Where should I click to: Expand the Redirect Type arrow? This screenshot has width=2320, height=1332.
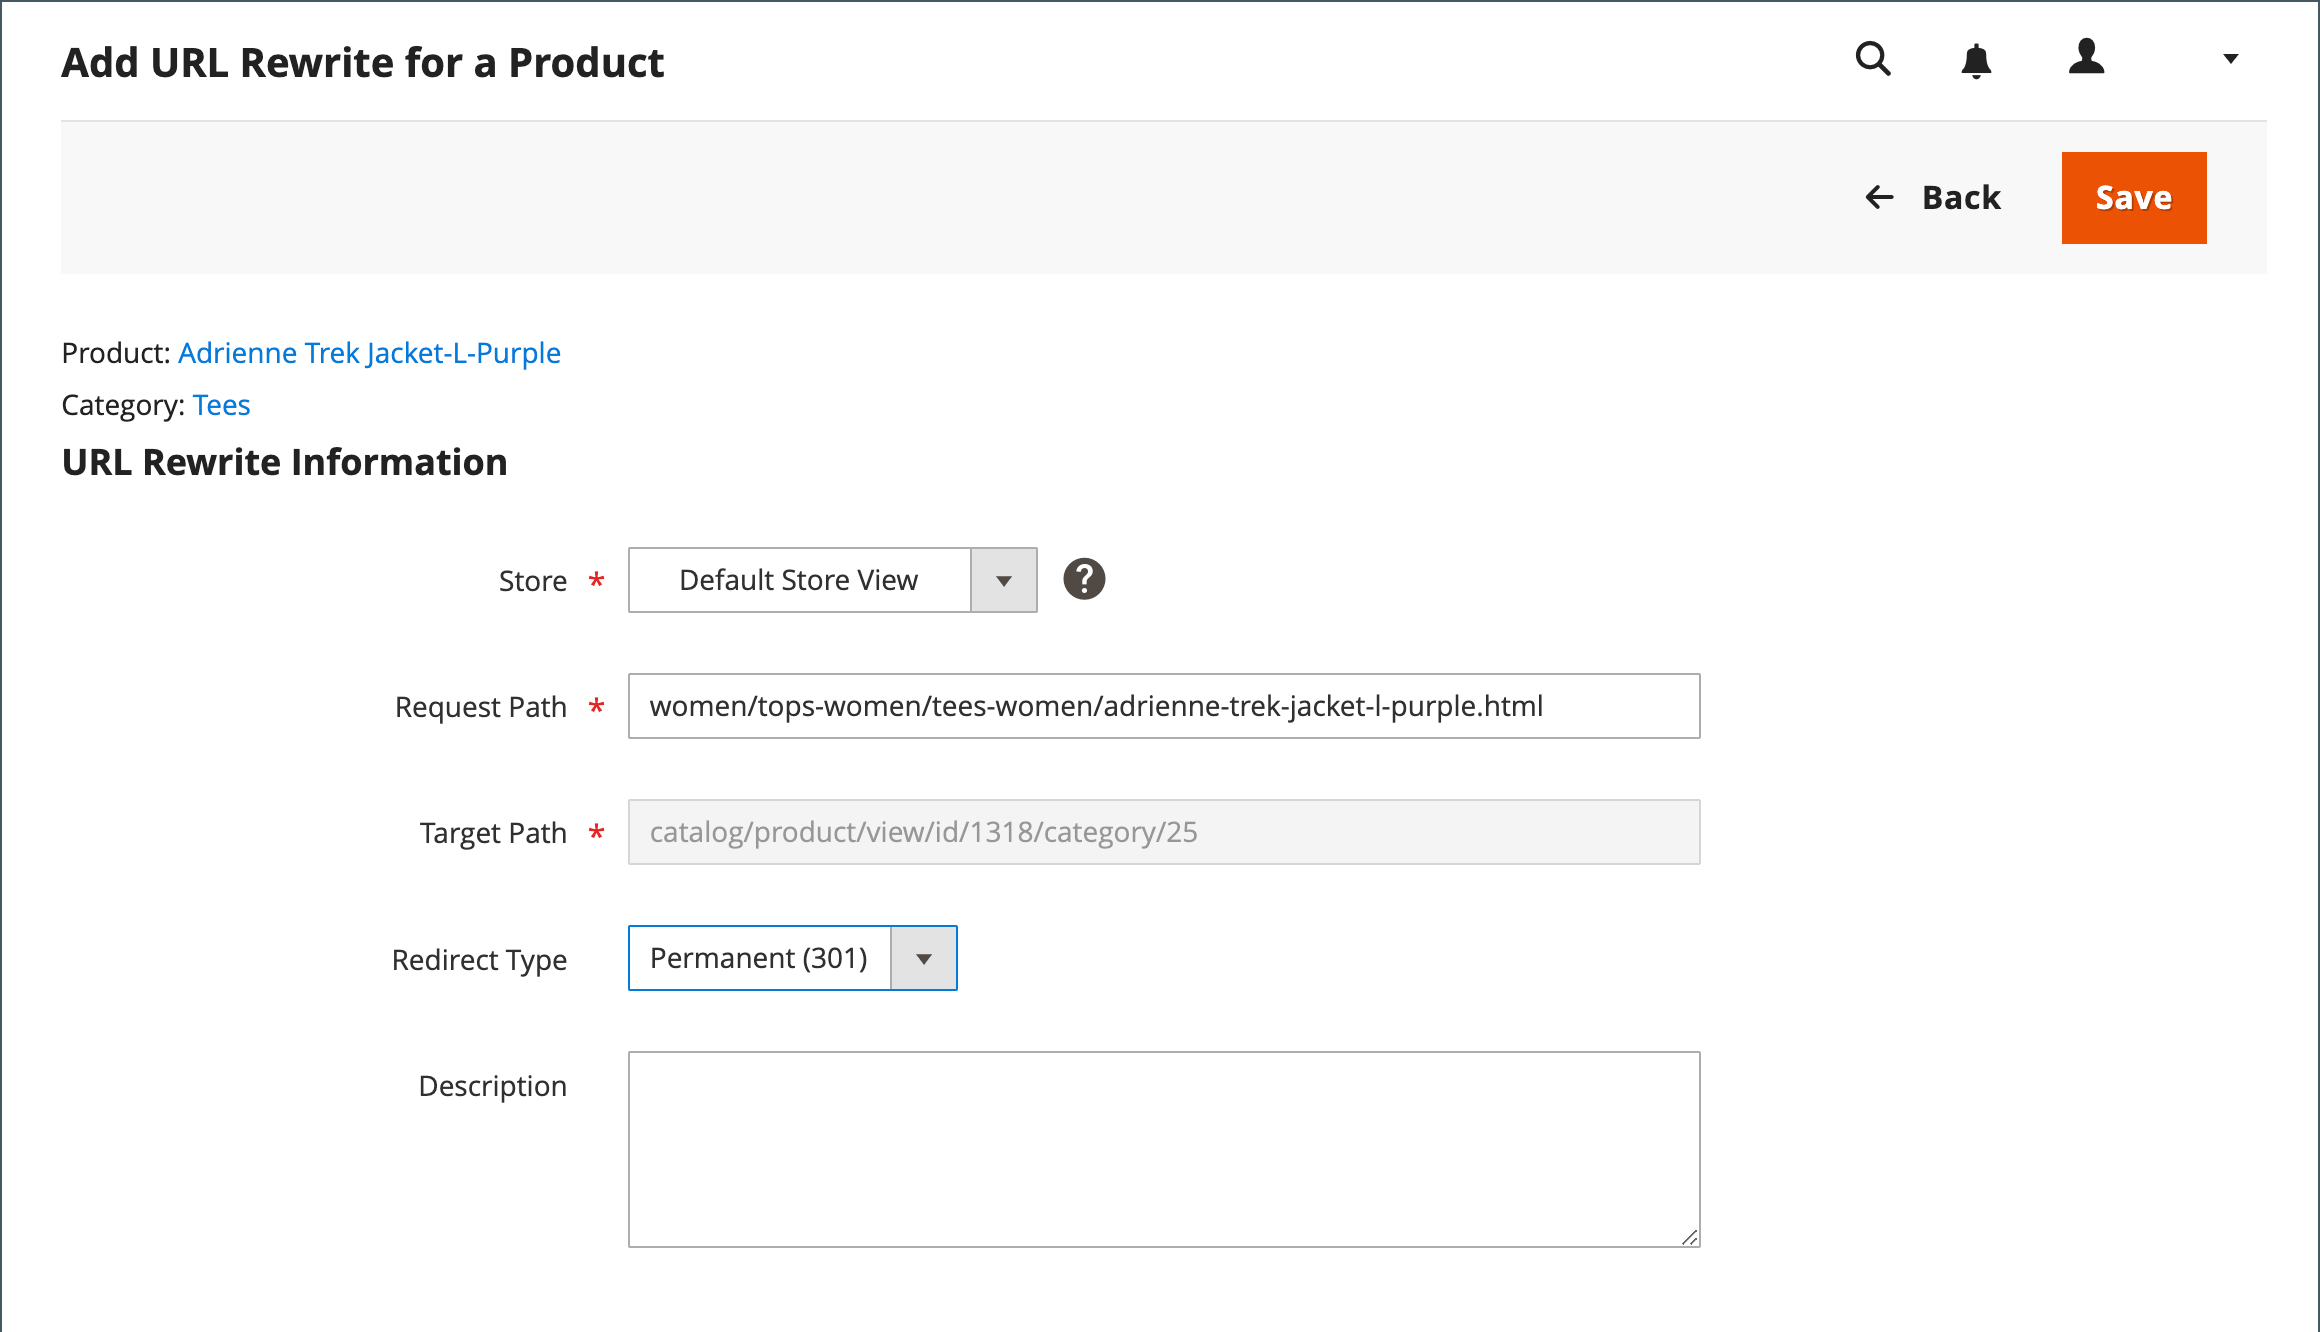tap(924, 958)
